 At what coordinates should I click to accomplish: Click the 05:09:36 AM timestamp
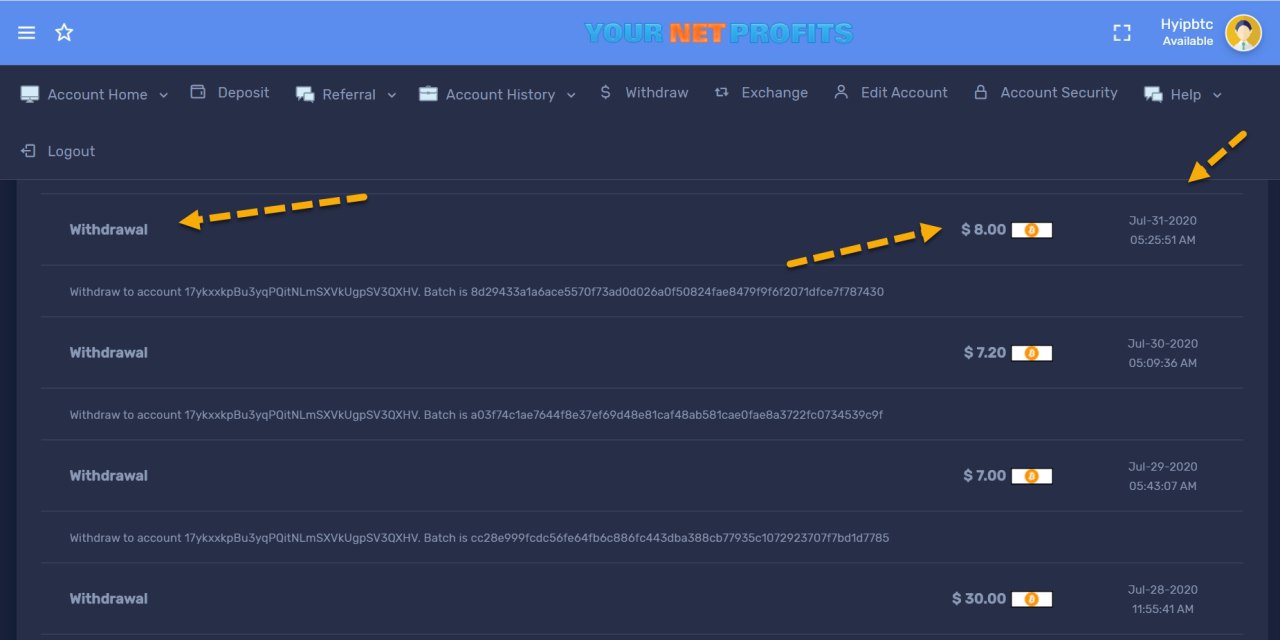[x=1163, y=363]
